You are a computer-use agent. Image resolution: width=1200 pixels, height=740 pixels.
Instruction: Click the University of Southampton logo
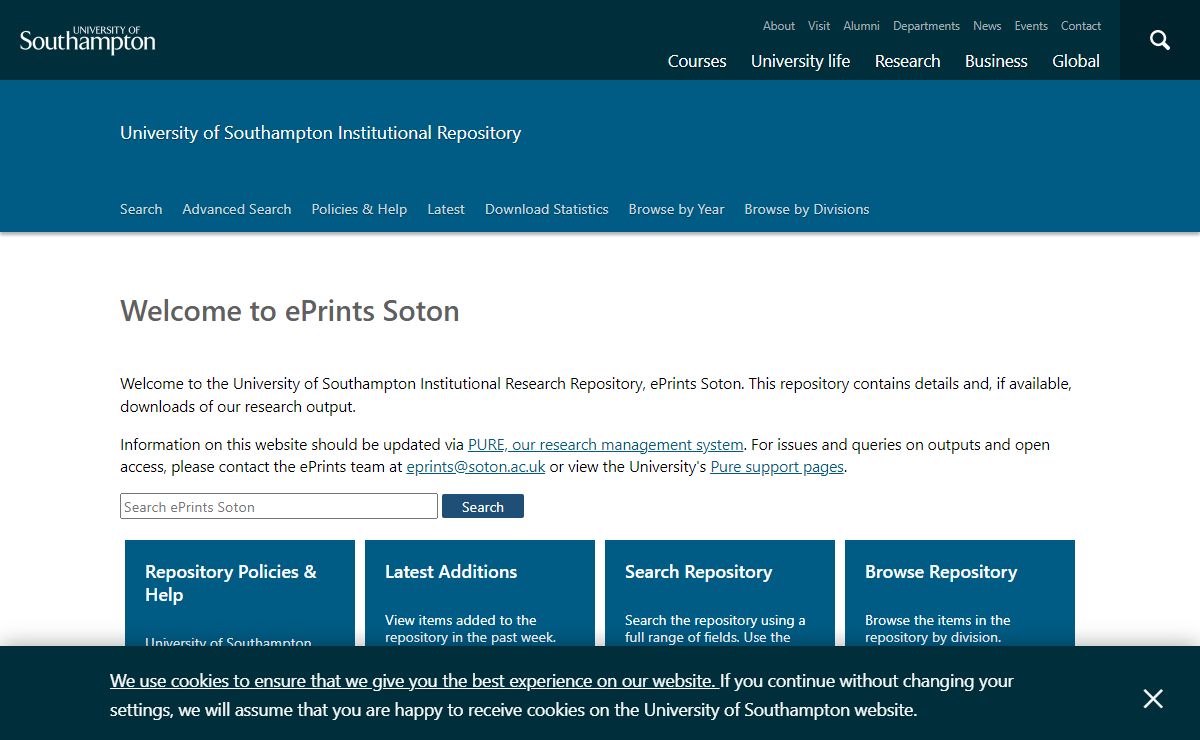click(88, 40)
